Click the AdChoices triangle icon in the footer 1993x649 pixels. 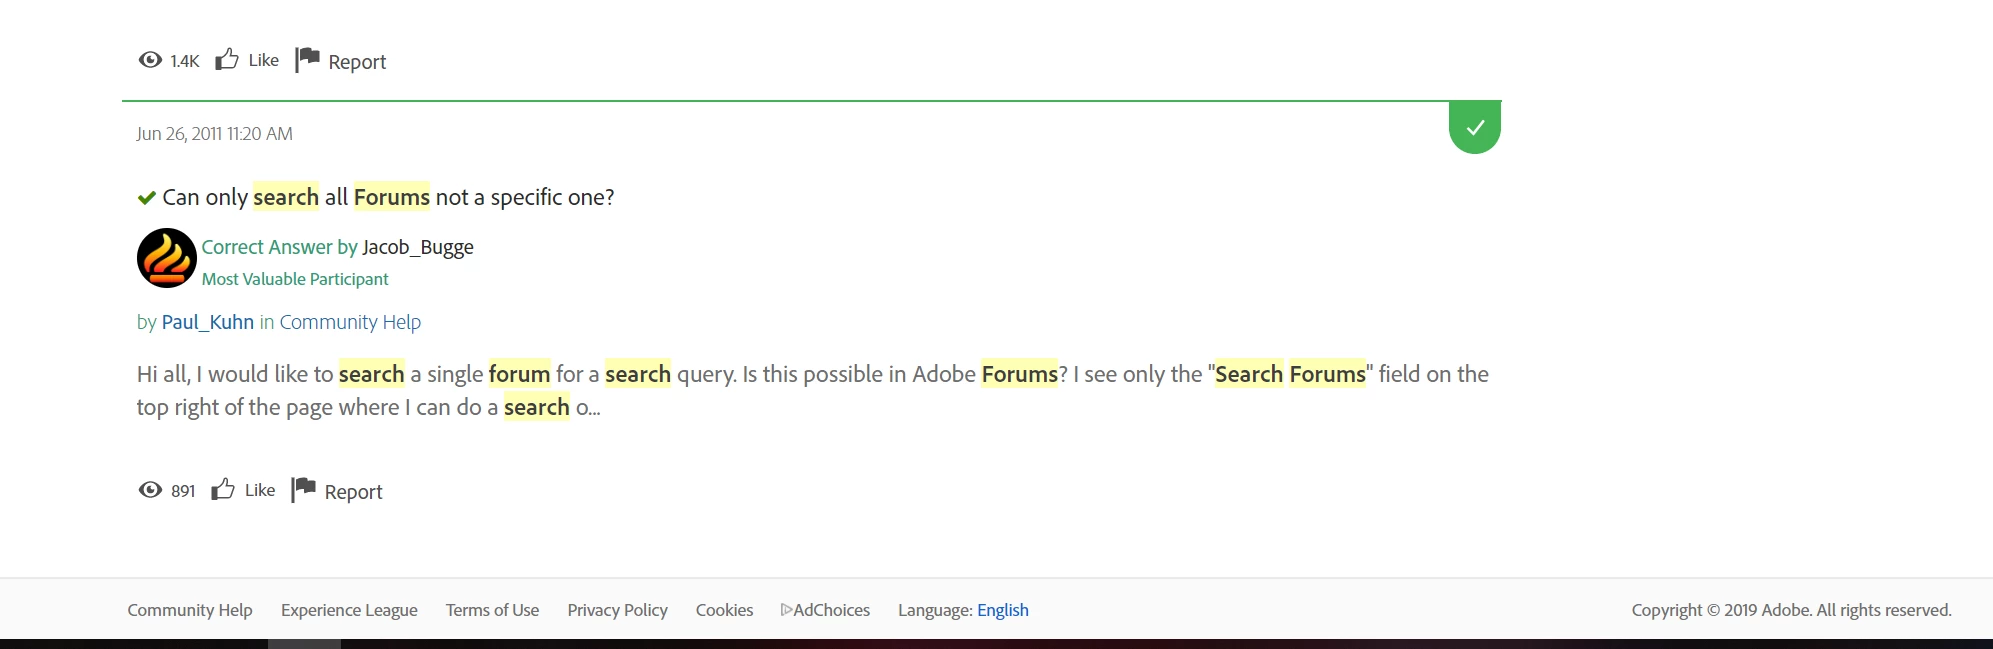(x=786, y=610)
